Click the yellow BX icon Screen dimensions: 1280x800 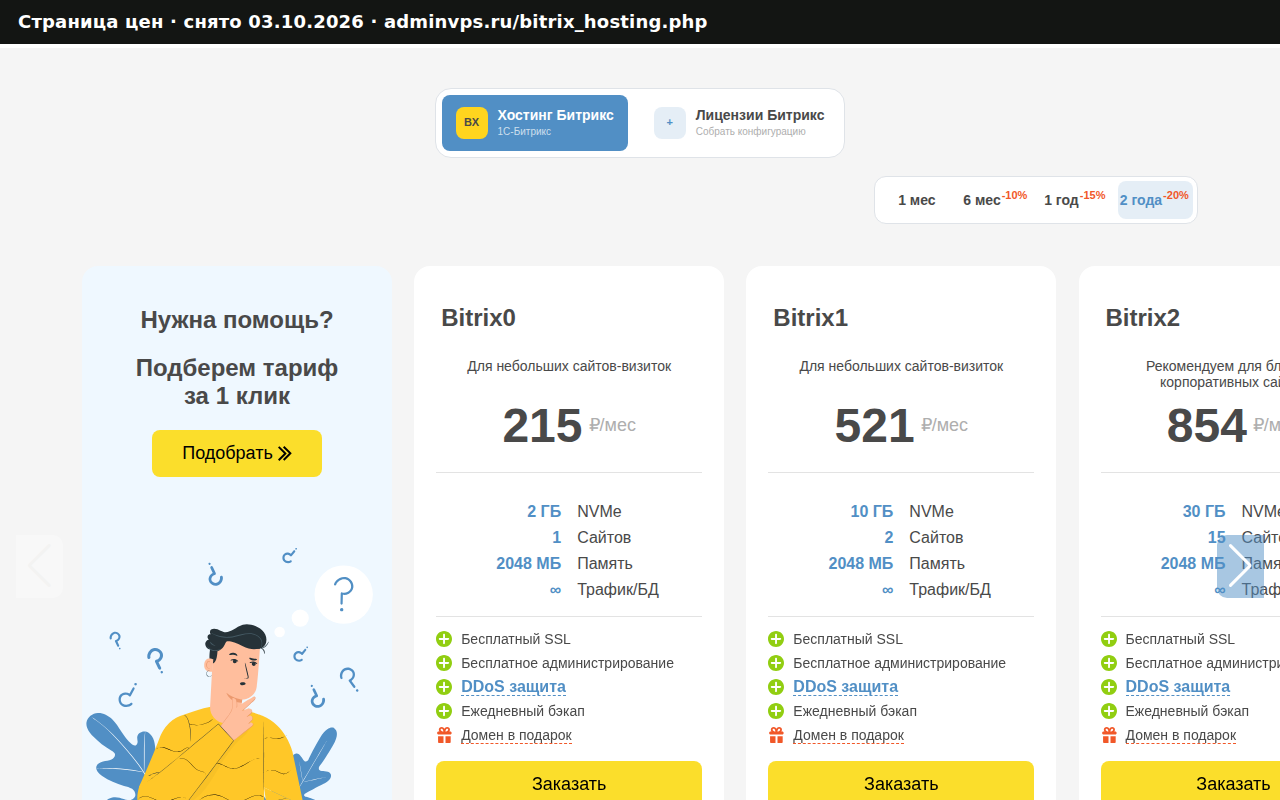pos(472,123)
